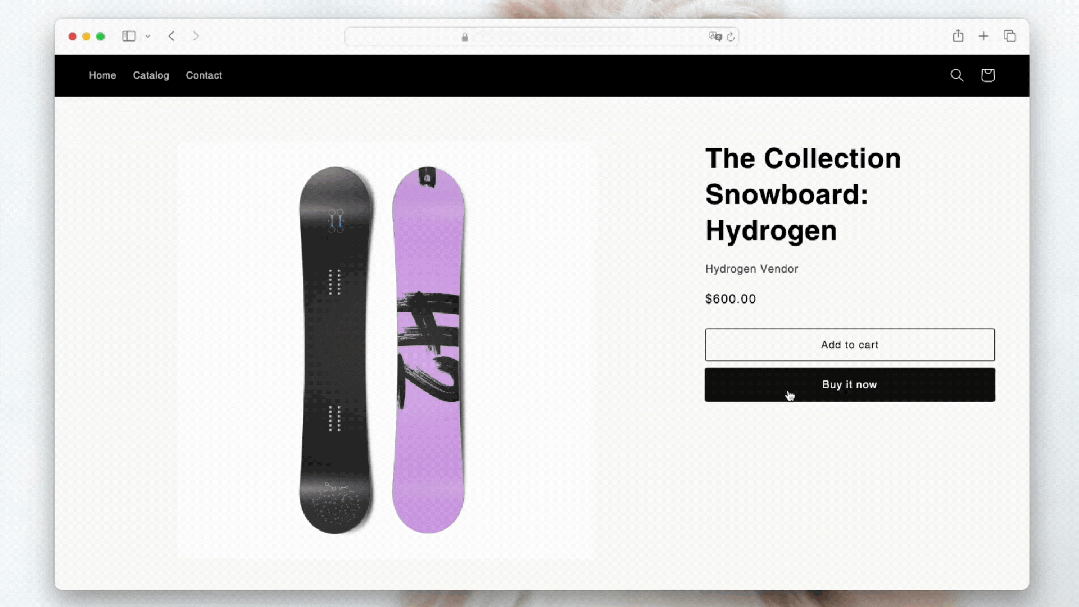Go back with the back arrow

point(171,36)
